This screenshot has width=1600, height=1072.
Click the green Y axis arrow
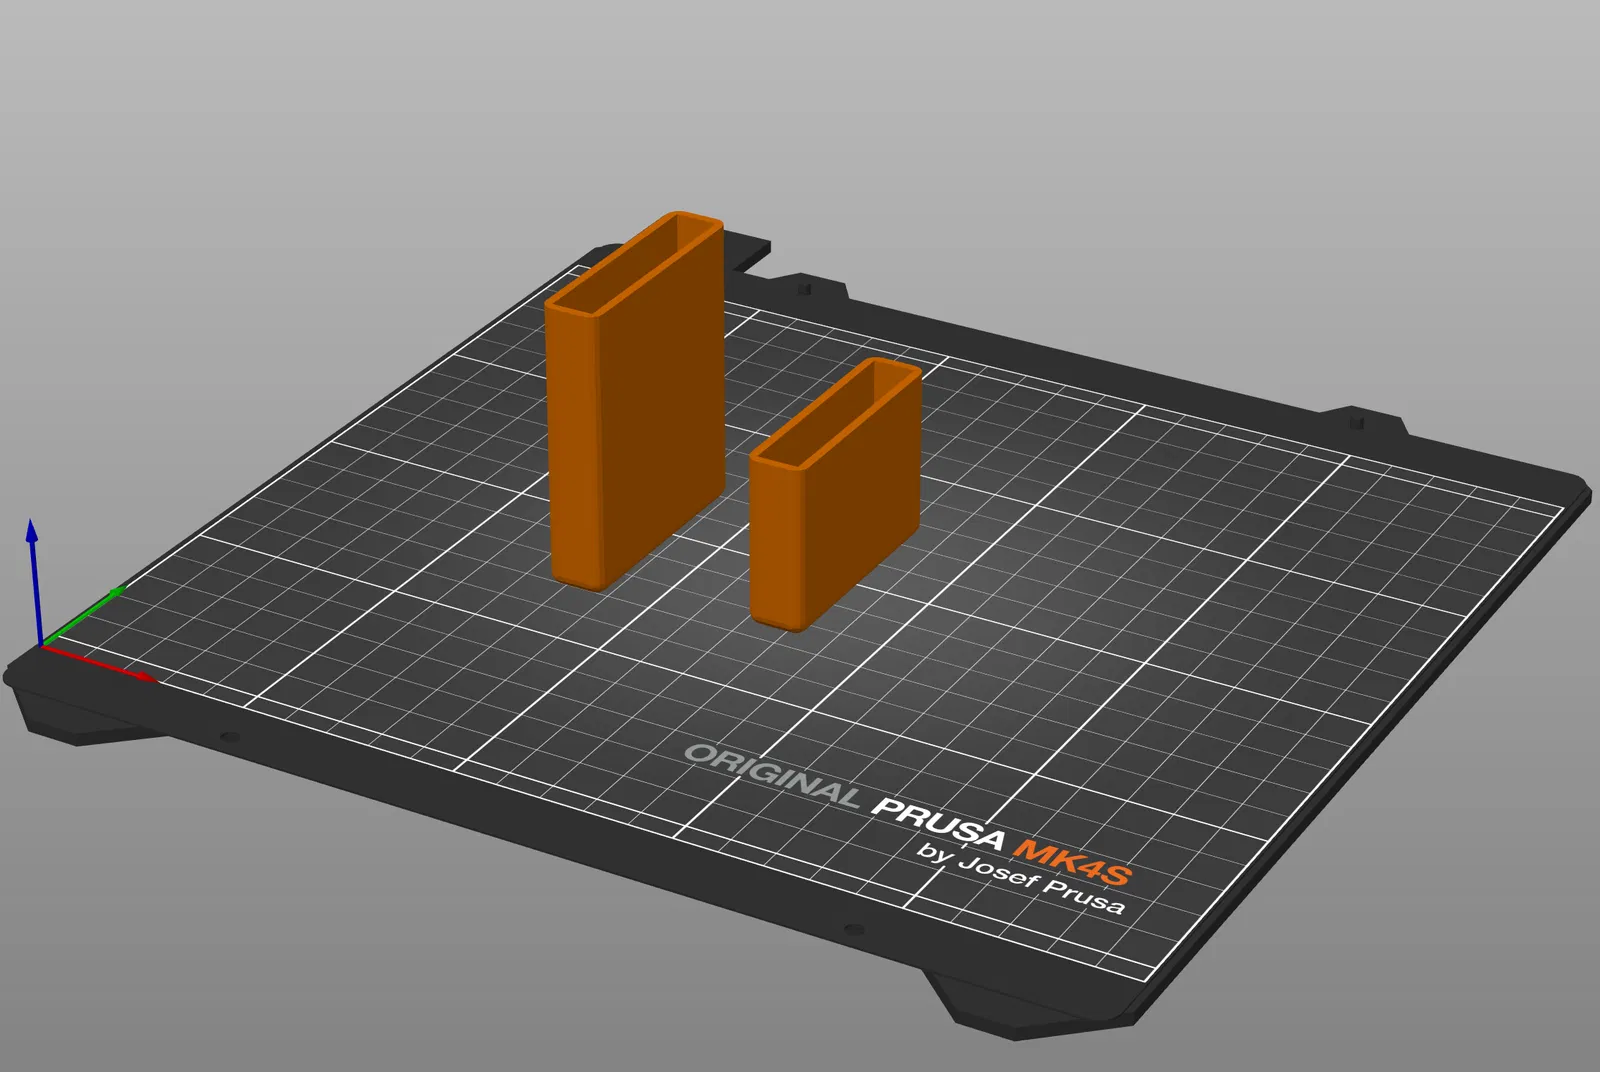(85, 617)
